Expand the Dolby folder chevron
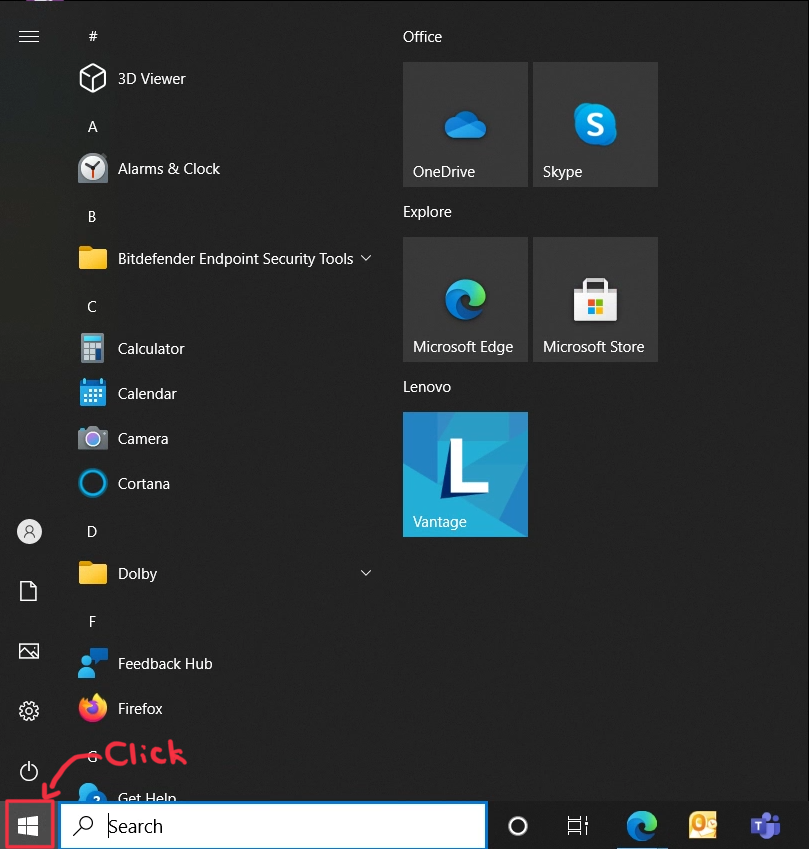This screenshot has width=809, height=849. click(x=366, y=573)
